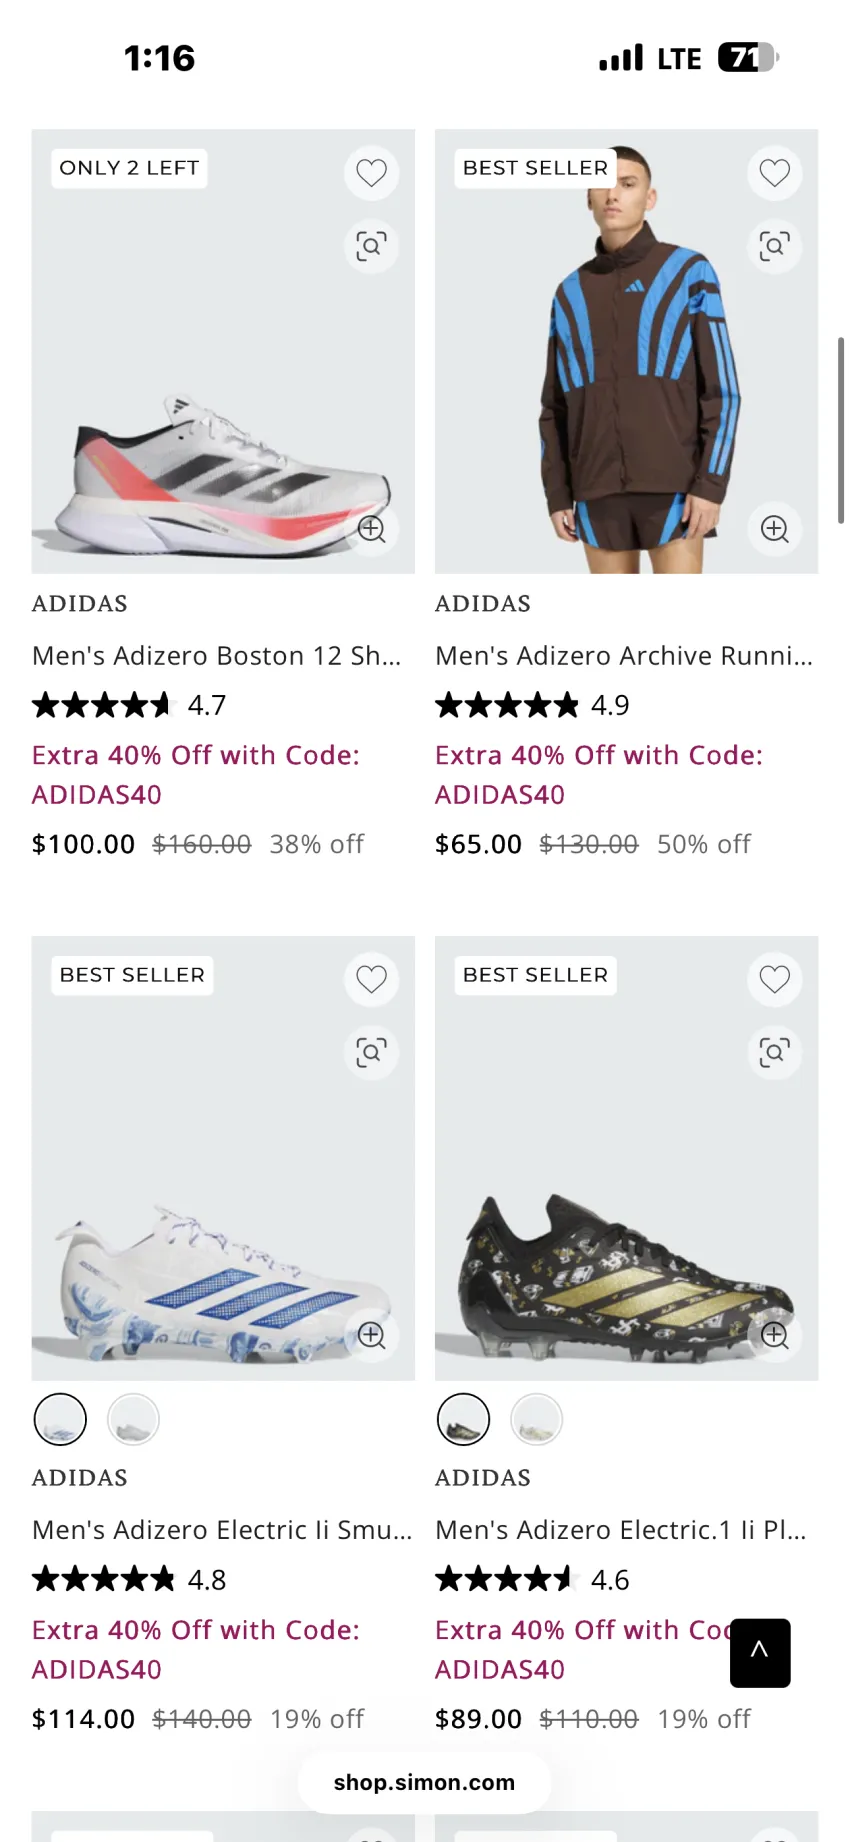Magnify the brown jacket product image
850x1842 pixels.
click(x=775, y=529)
